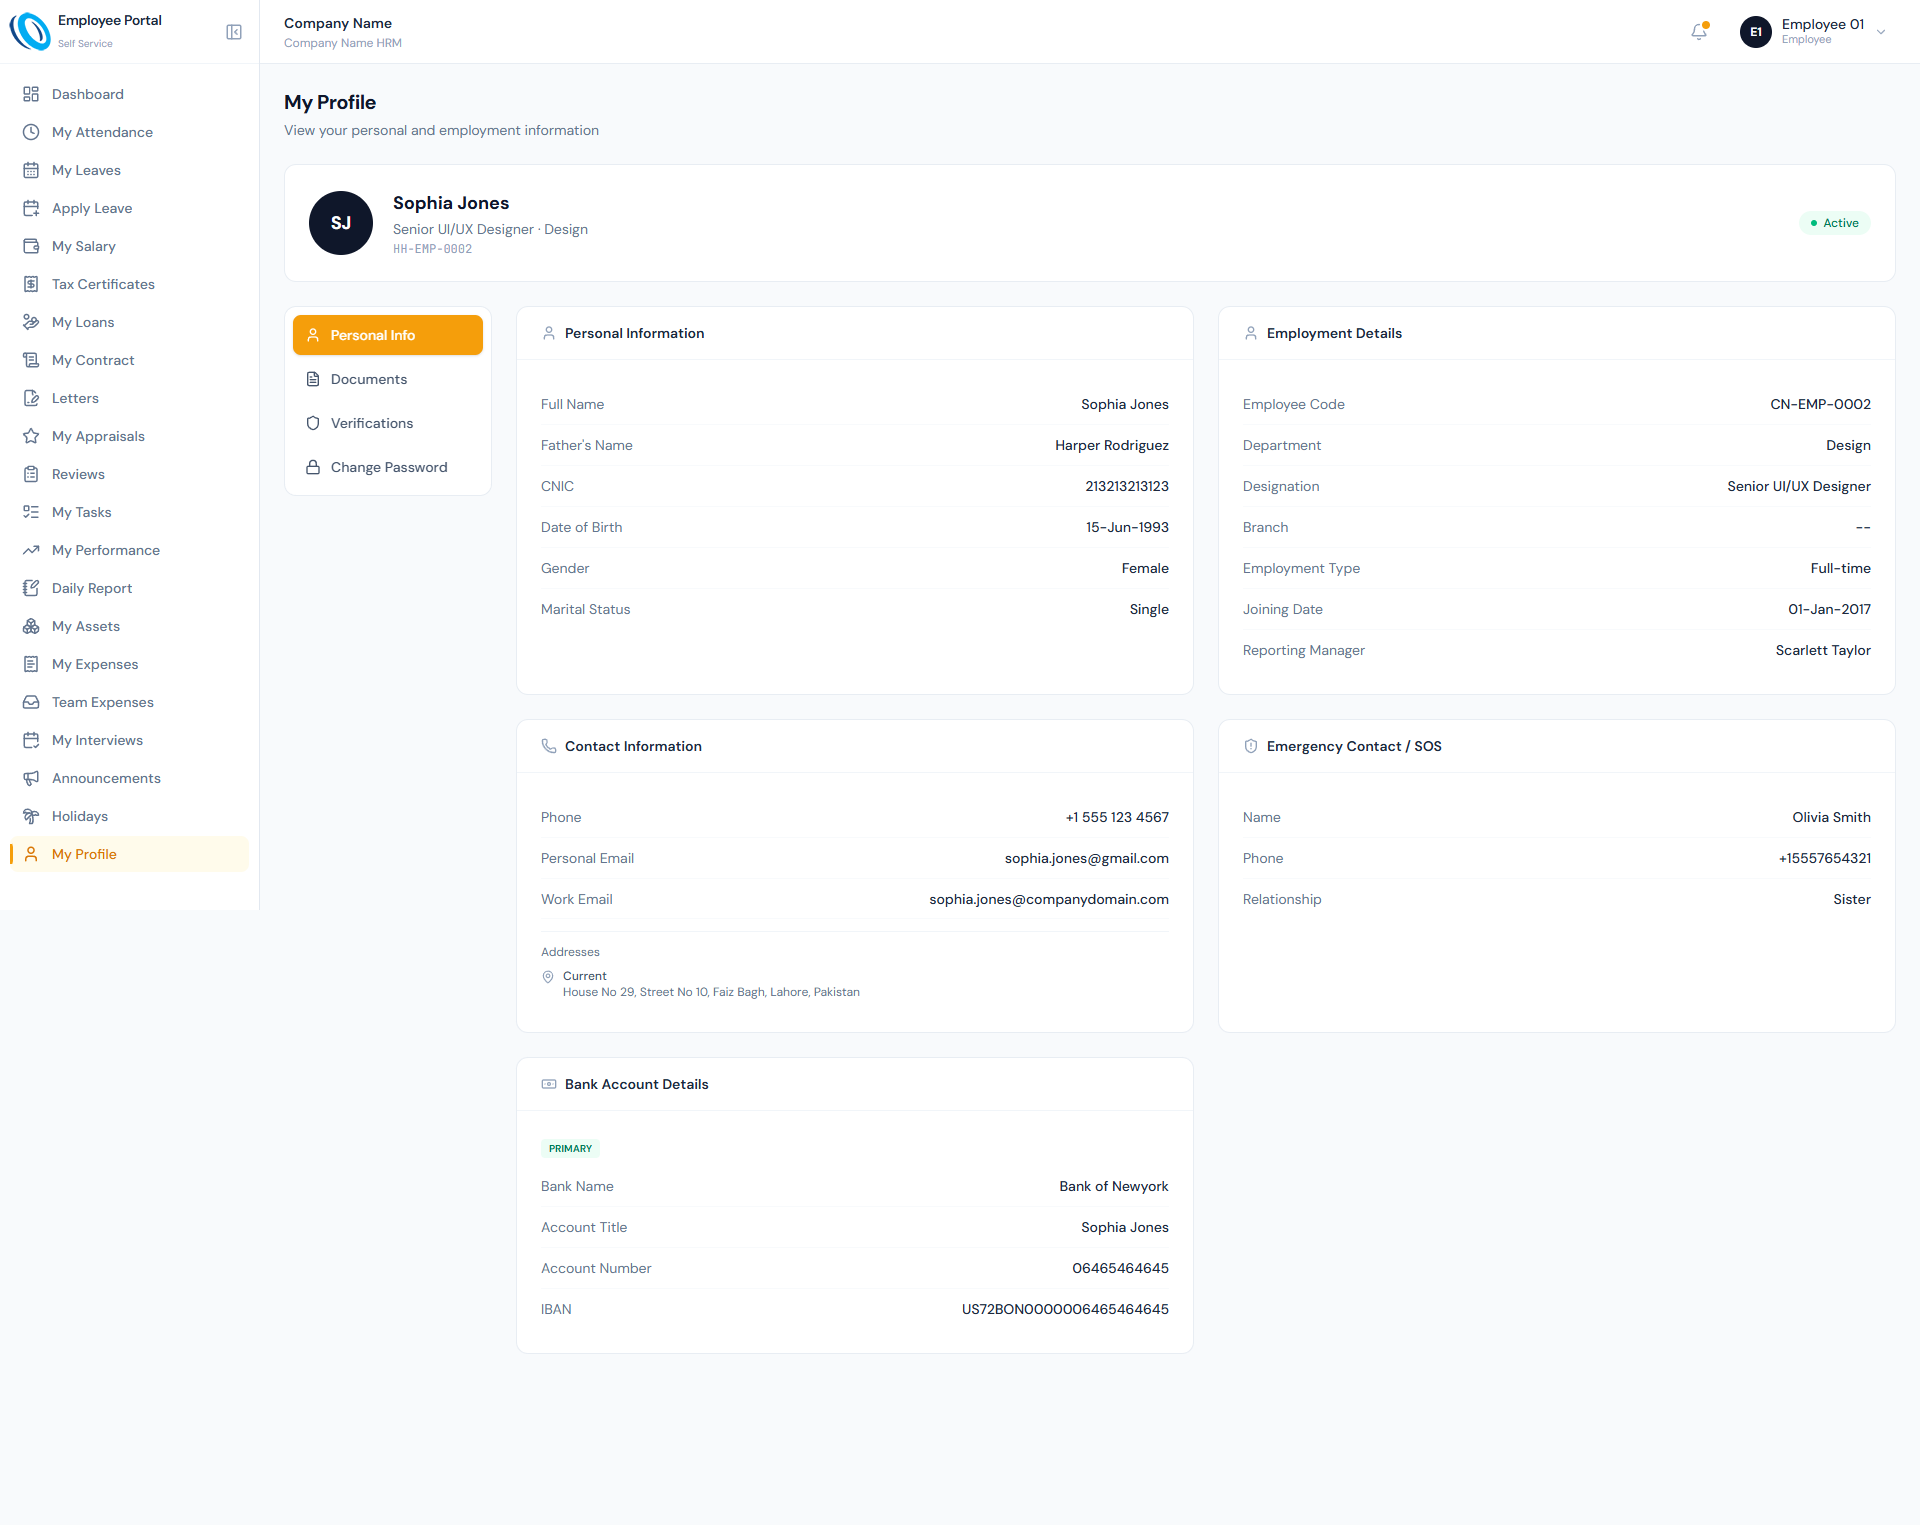Click the My Loans coins icon
This screenshot has height=1525, width=1920.
pyautogui.click(x=31, y=322)
